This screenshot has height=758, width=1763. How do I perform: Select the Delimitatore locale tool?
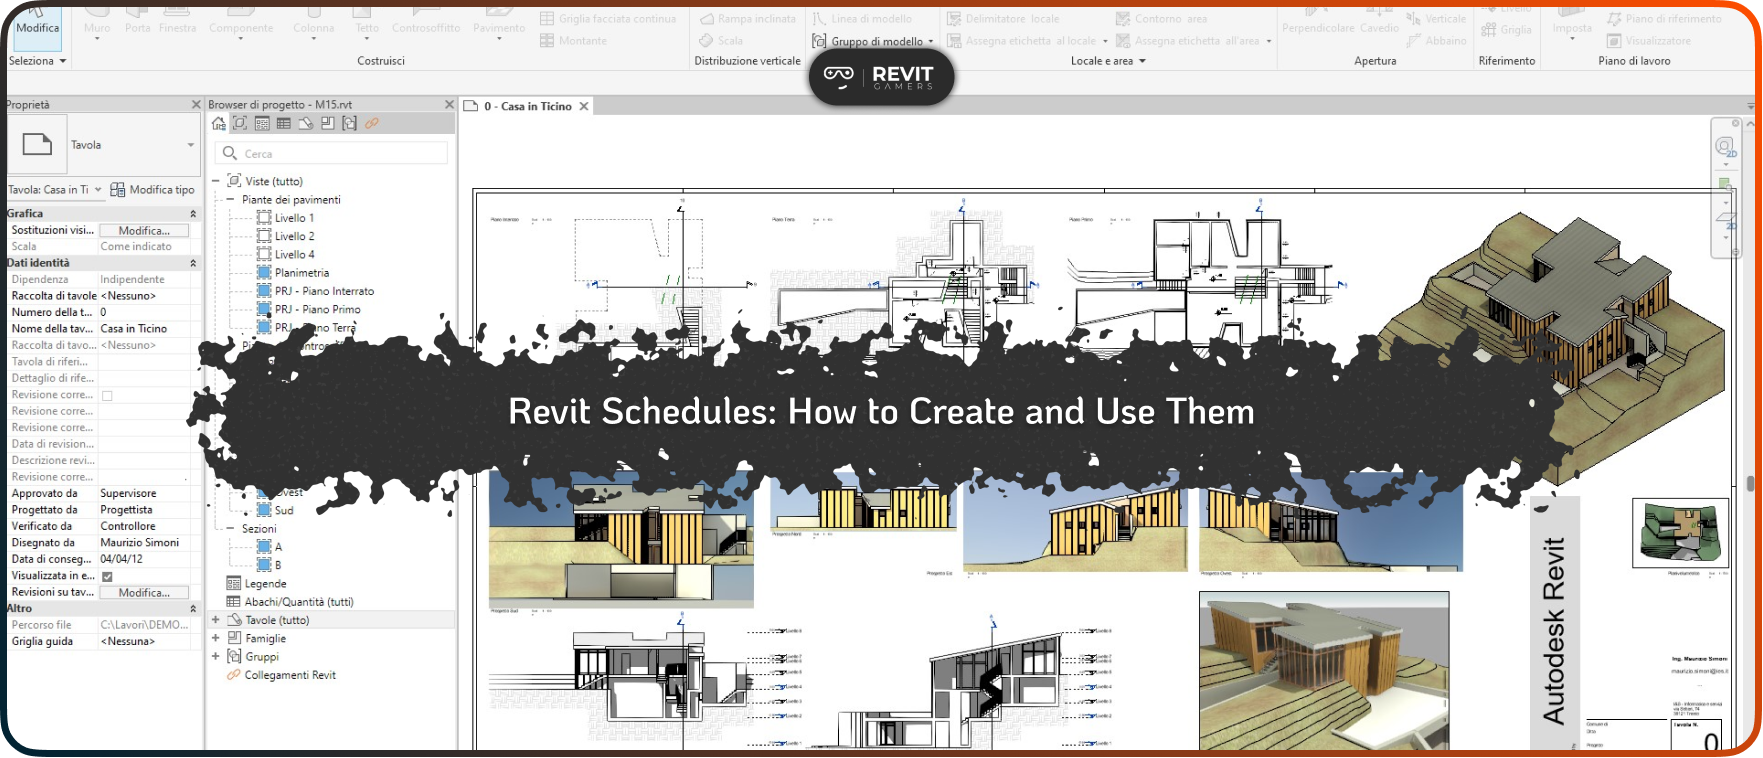pyautogui.click(x=1003, y=19)
